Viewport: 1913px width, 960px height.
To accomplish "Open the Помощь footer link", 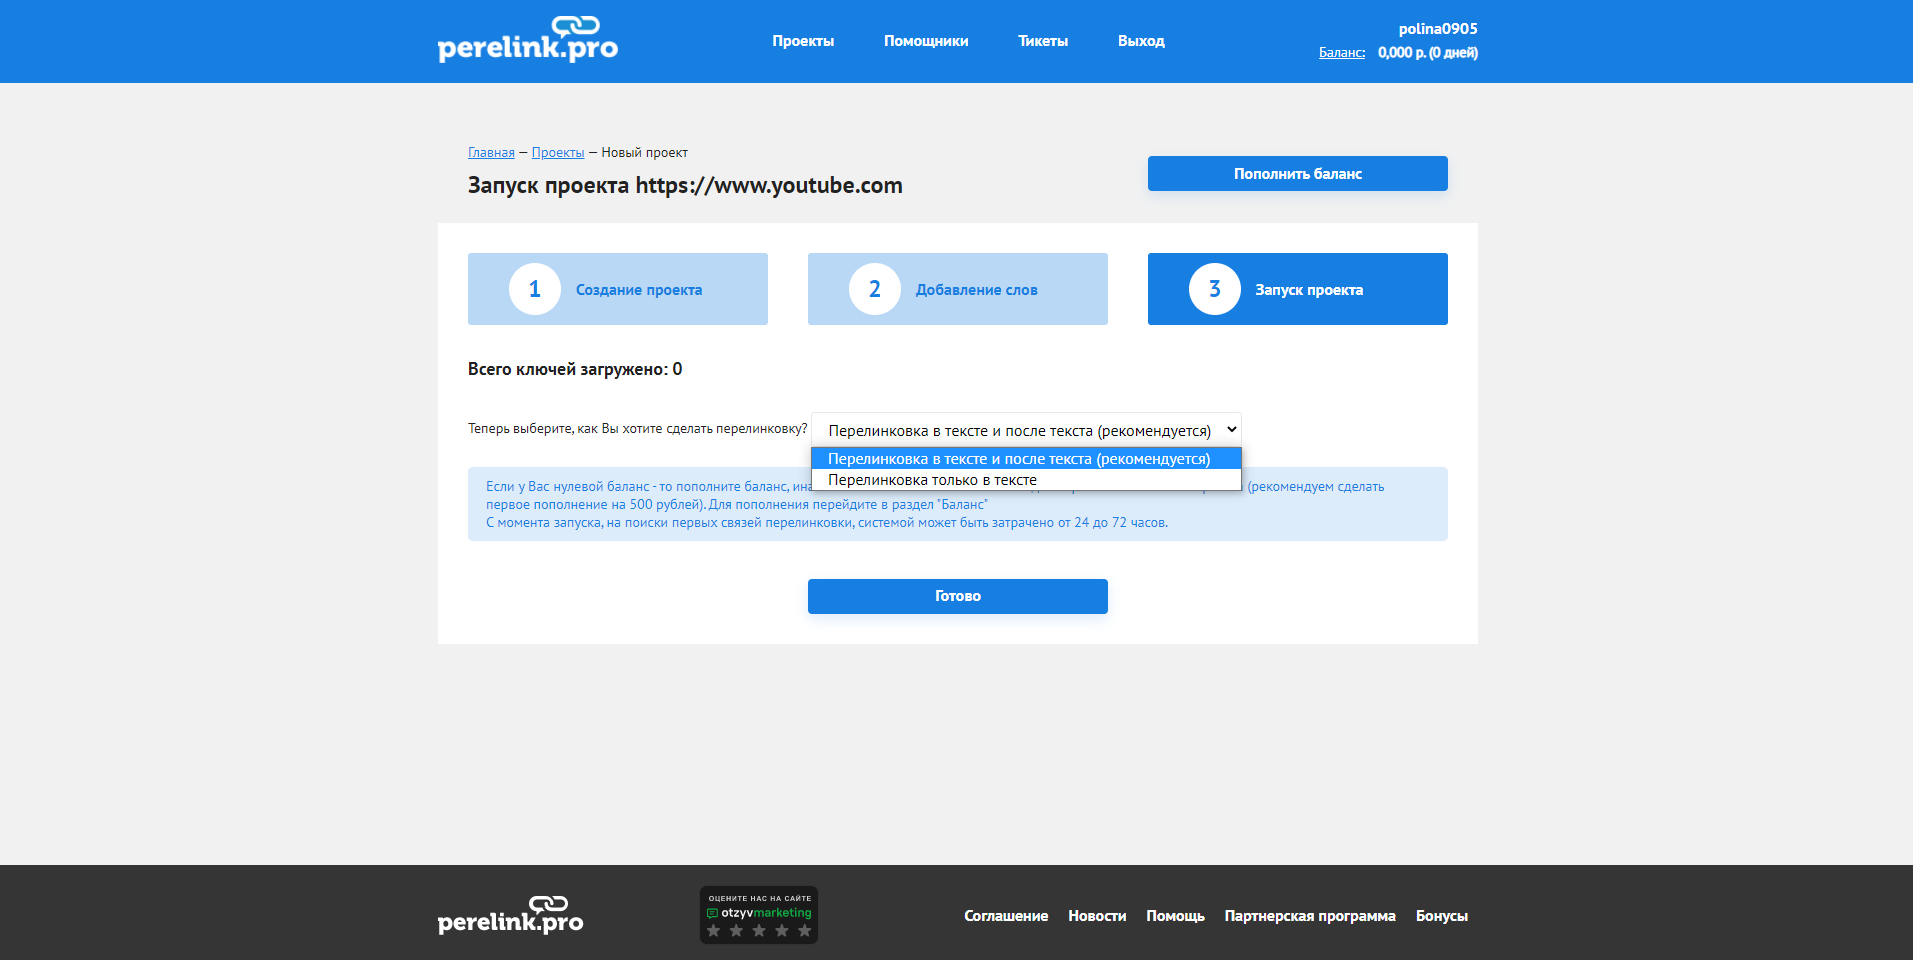I will [x=1175, y=916].
